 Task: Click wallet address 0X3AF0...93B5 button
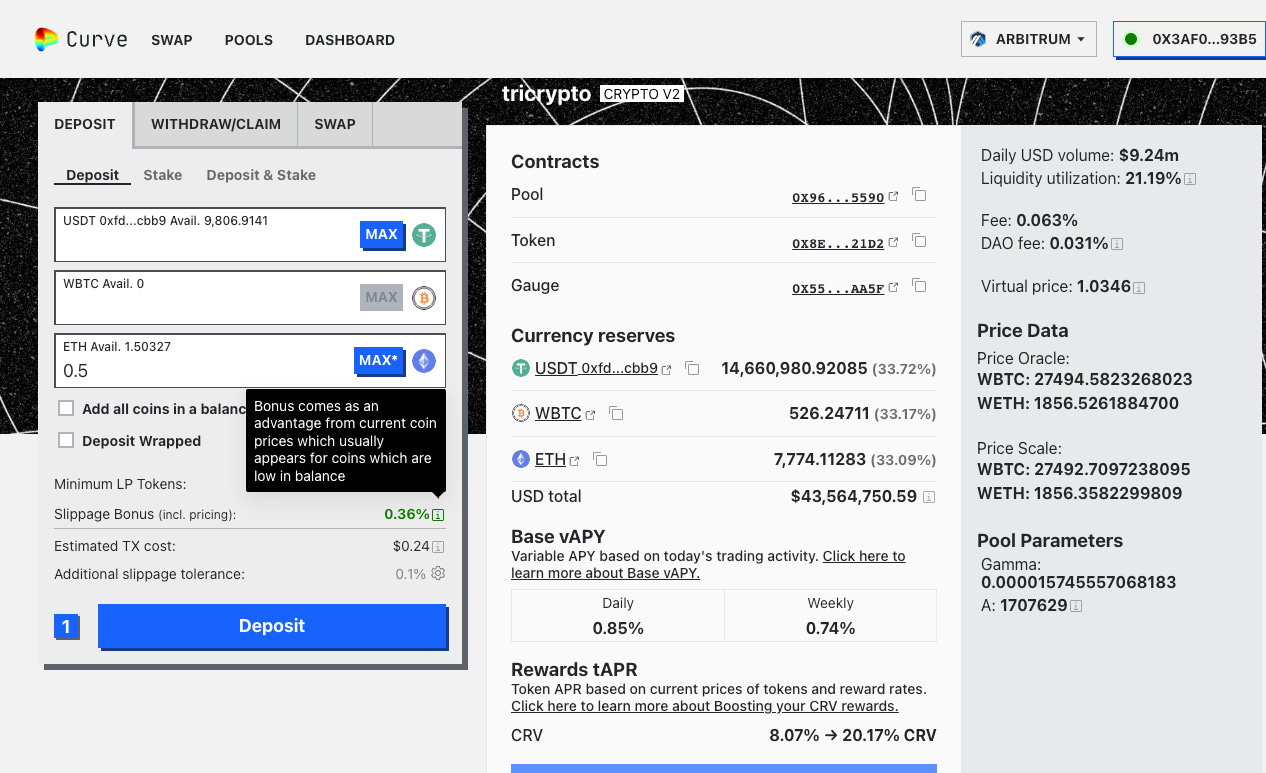(1190, 39)
